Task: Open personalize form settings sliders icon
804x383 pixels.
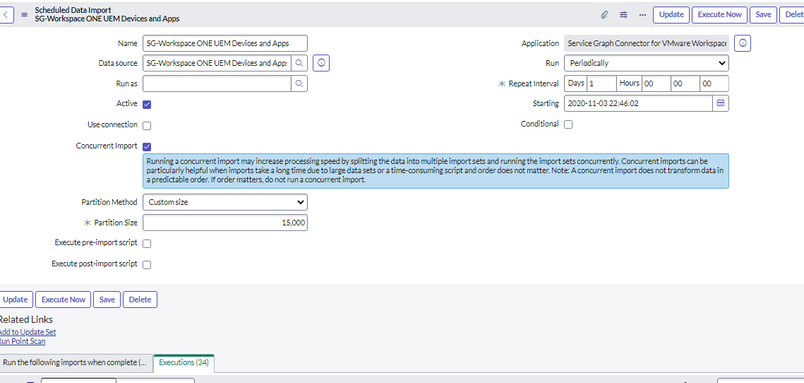Action: pos(624,15)
